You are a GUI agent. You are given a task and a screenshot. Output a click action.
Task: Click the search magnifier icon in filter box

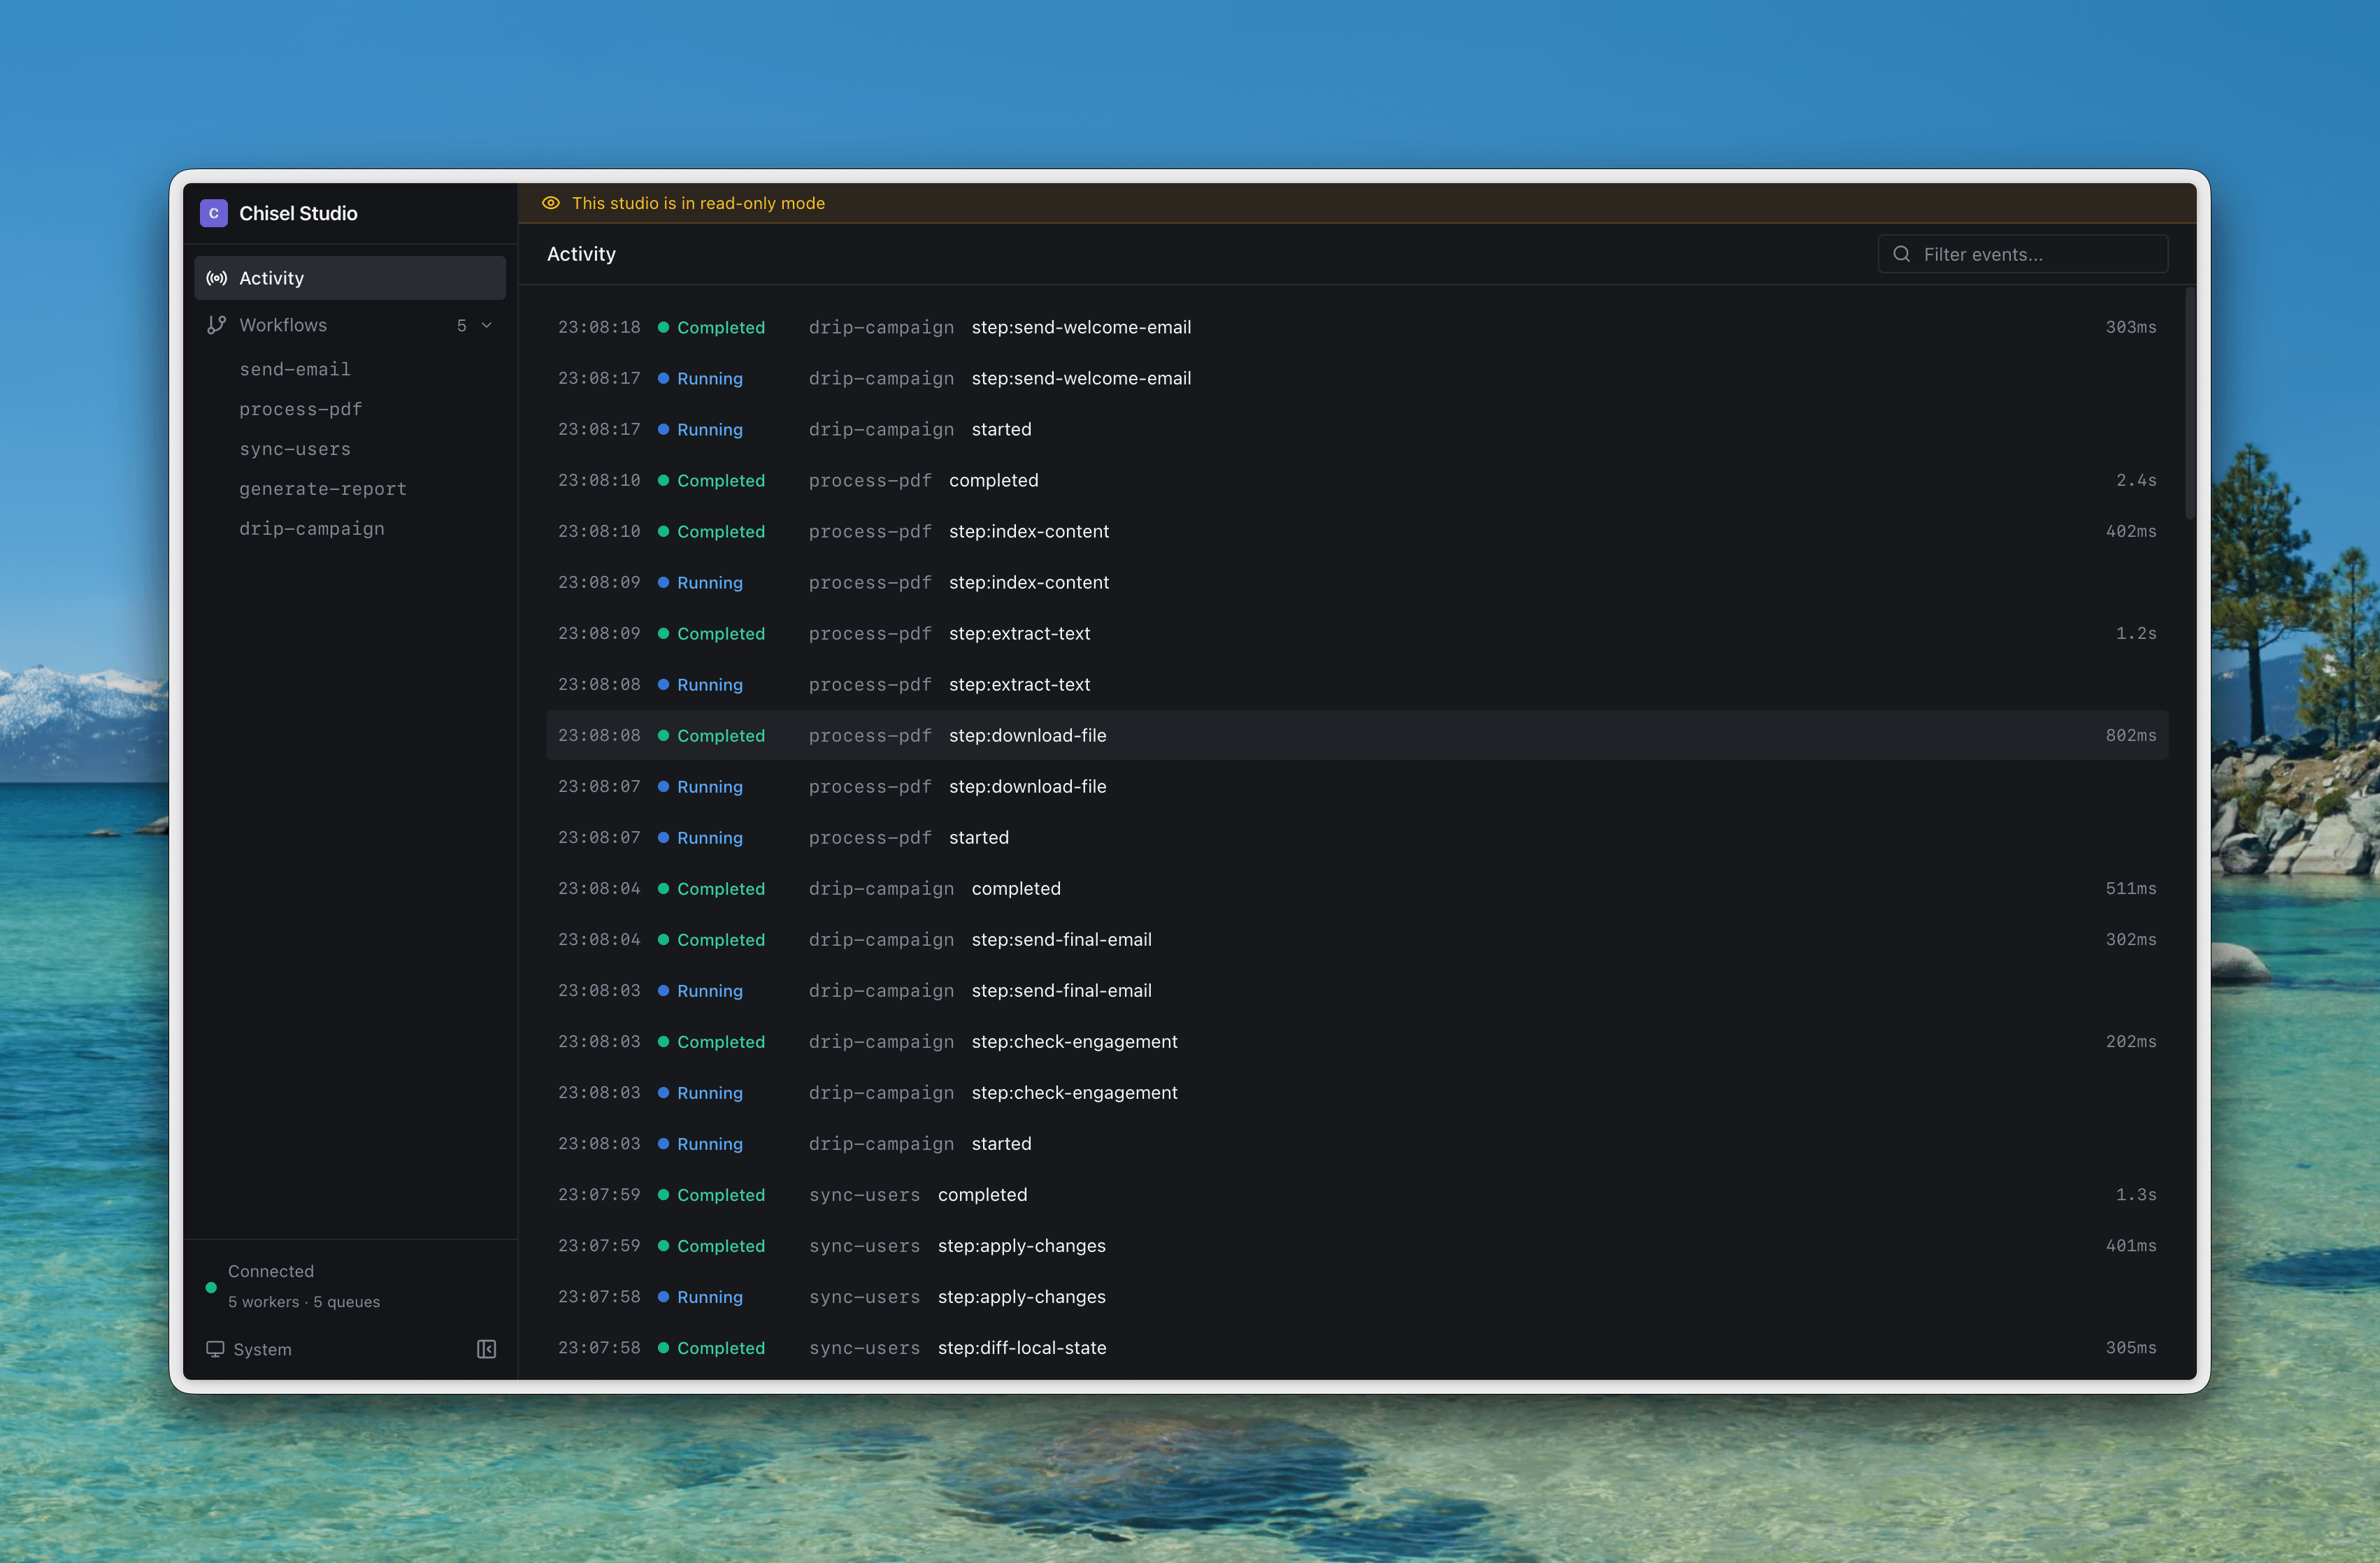[1901, 254]
